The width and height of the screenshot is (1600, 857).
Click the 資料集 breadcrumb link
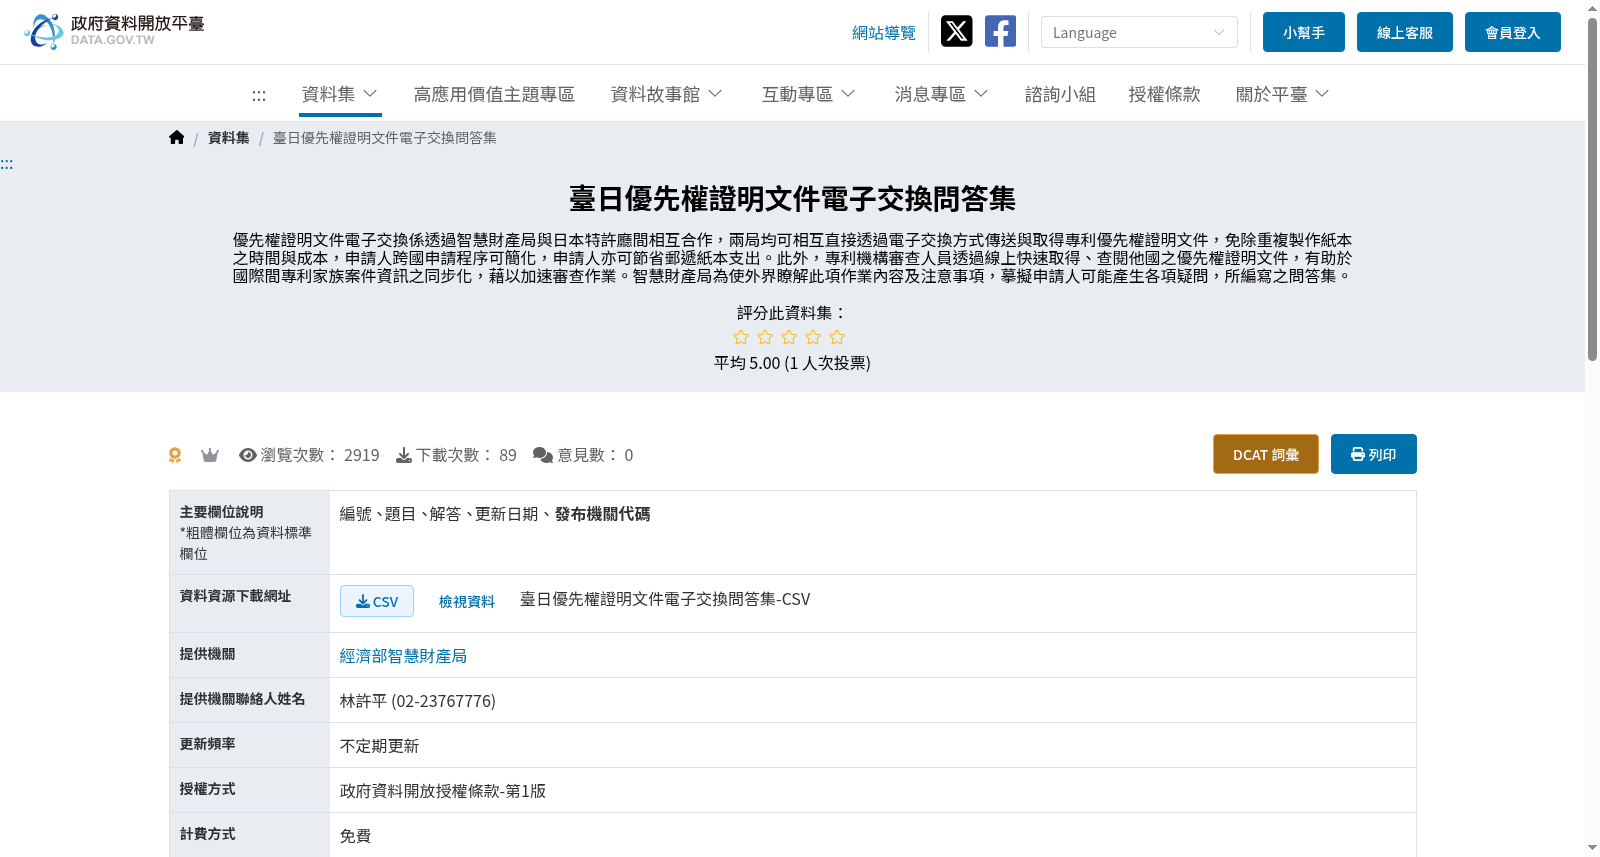[x=229, y=138]
